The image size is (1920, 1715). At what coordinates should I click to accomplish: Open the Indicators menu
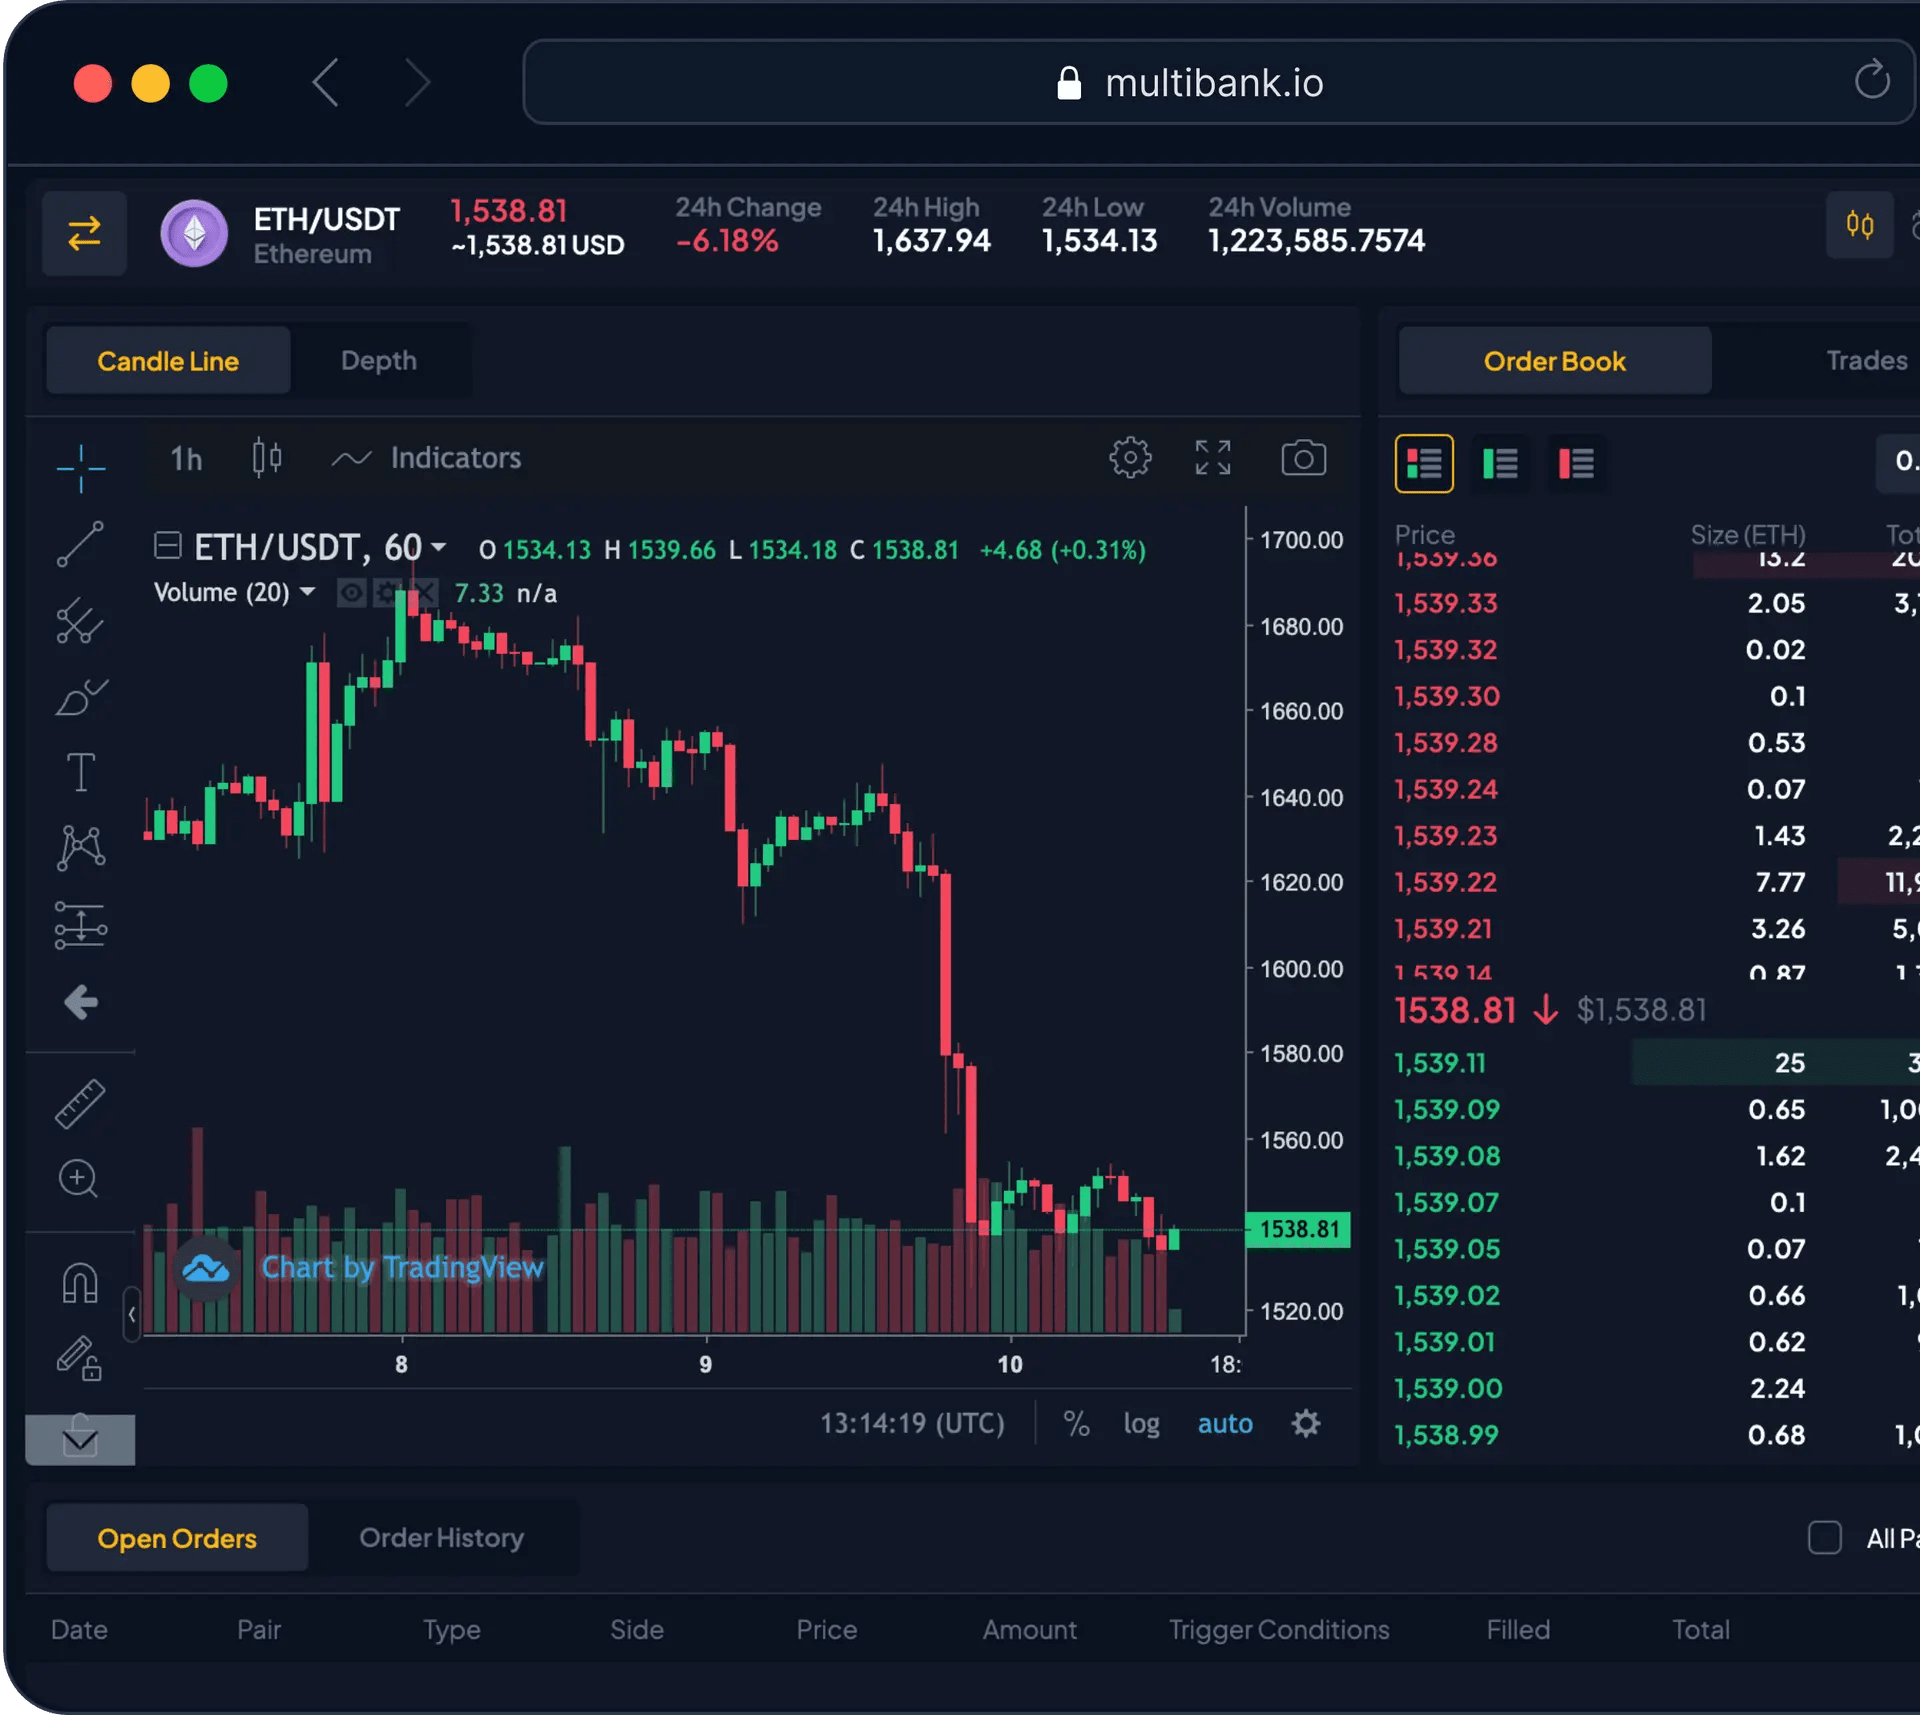[x=427, y=458]
